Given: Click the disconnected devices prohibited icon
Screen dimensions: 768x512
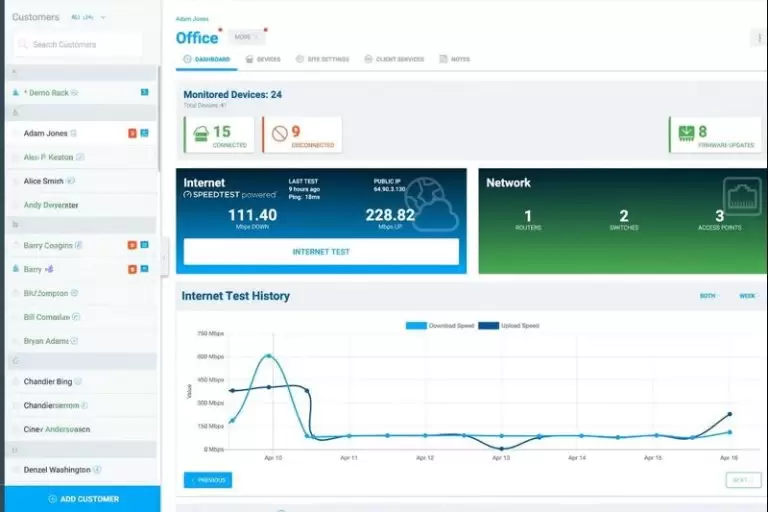Looking at the screenshot, I should tap(279, 133).
